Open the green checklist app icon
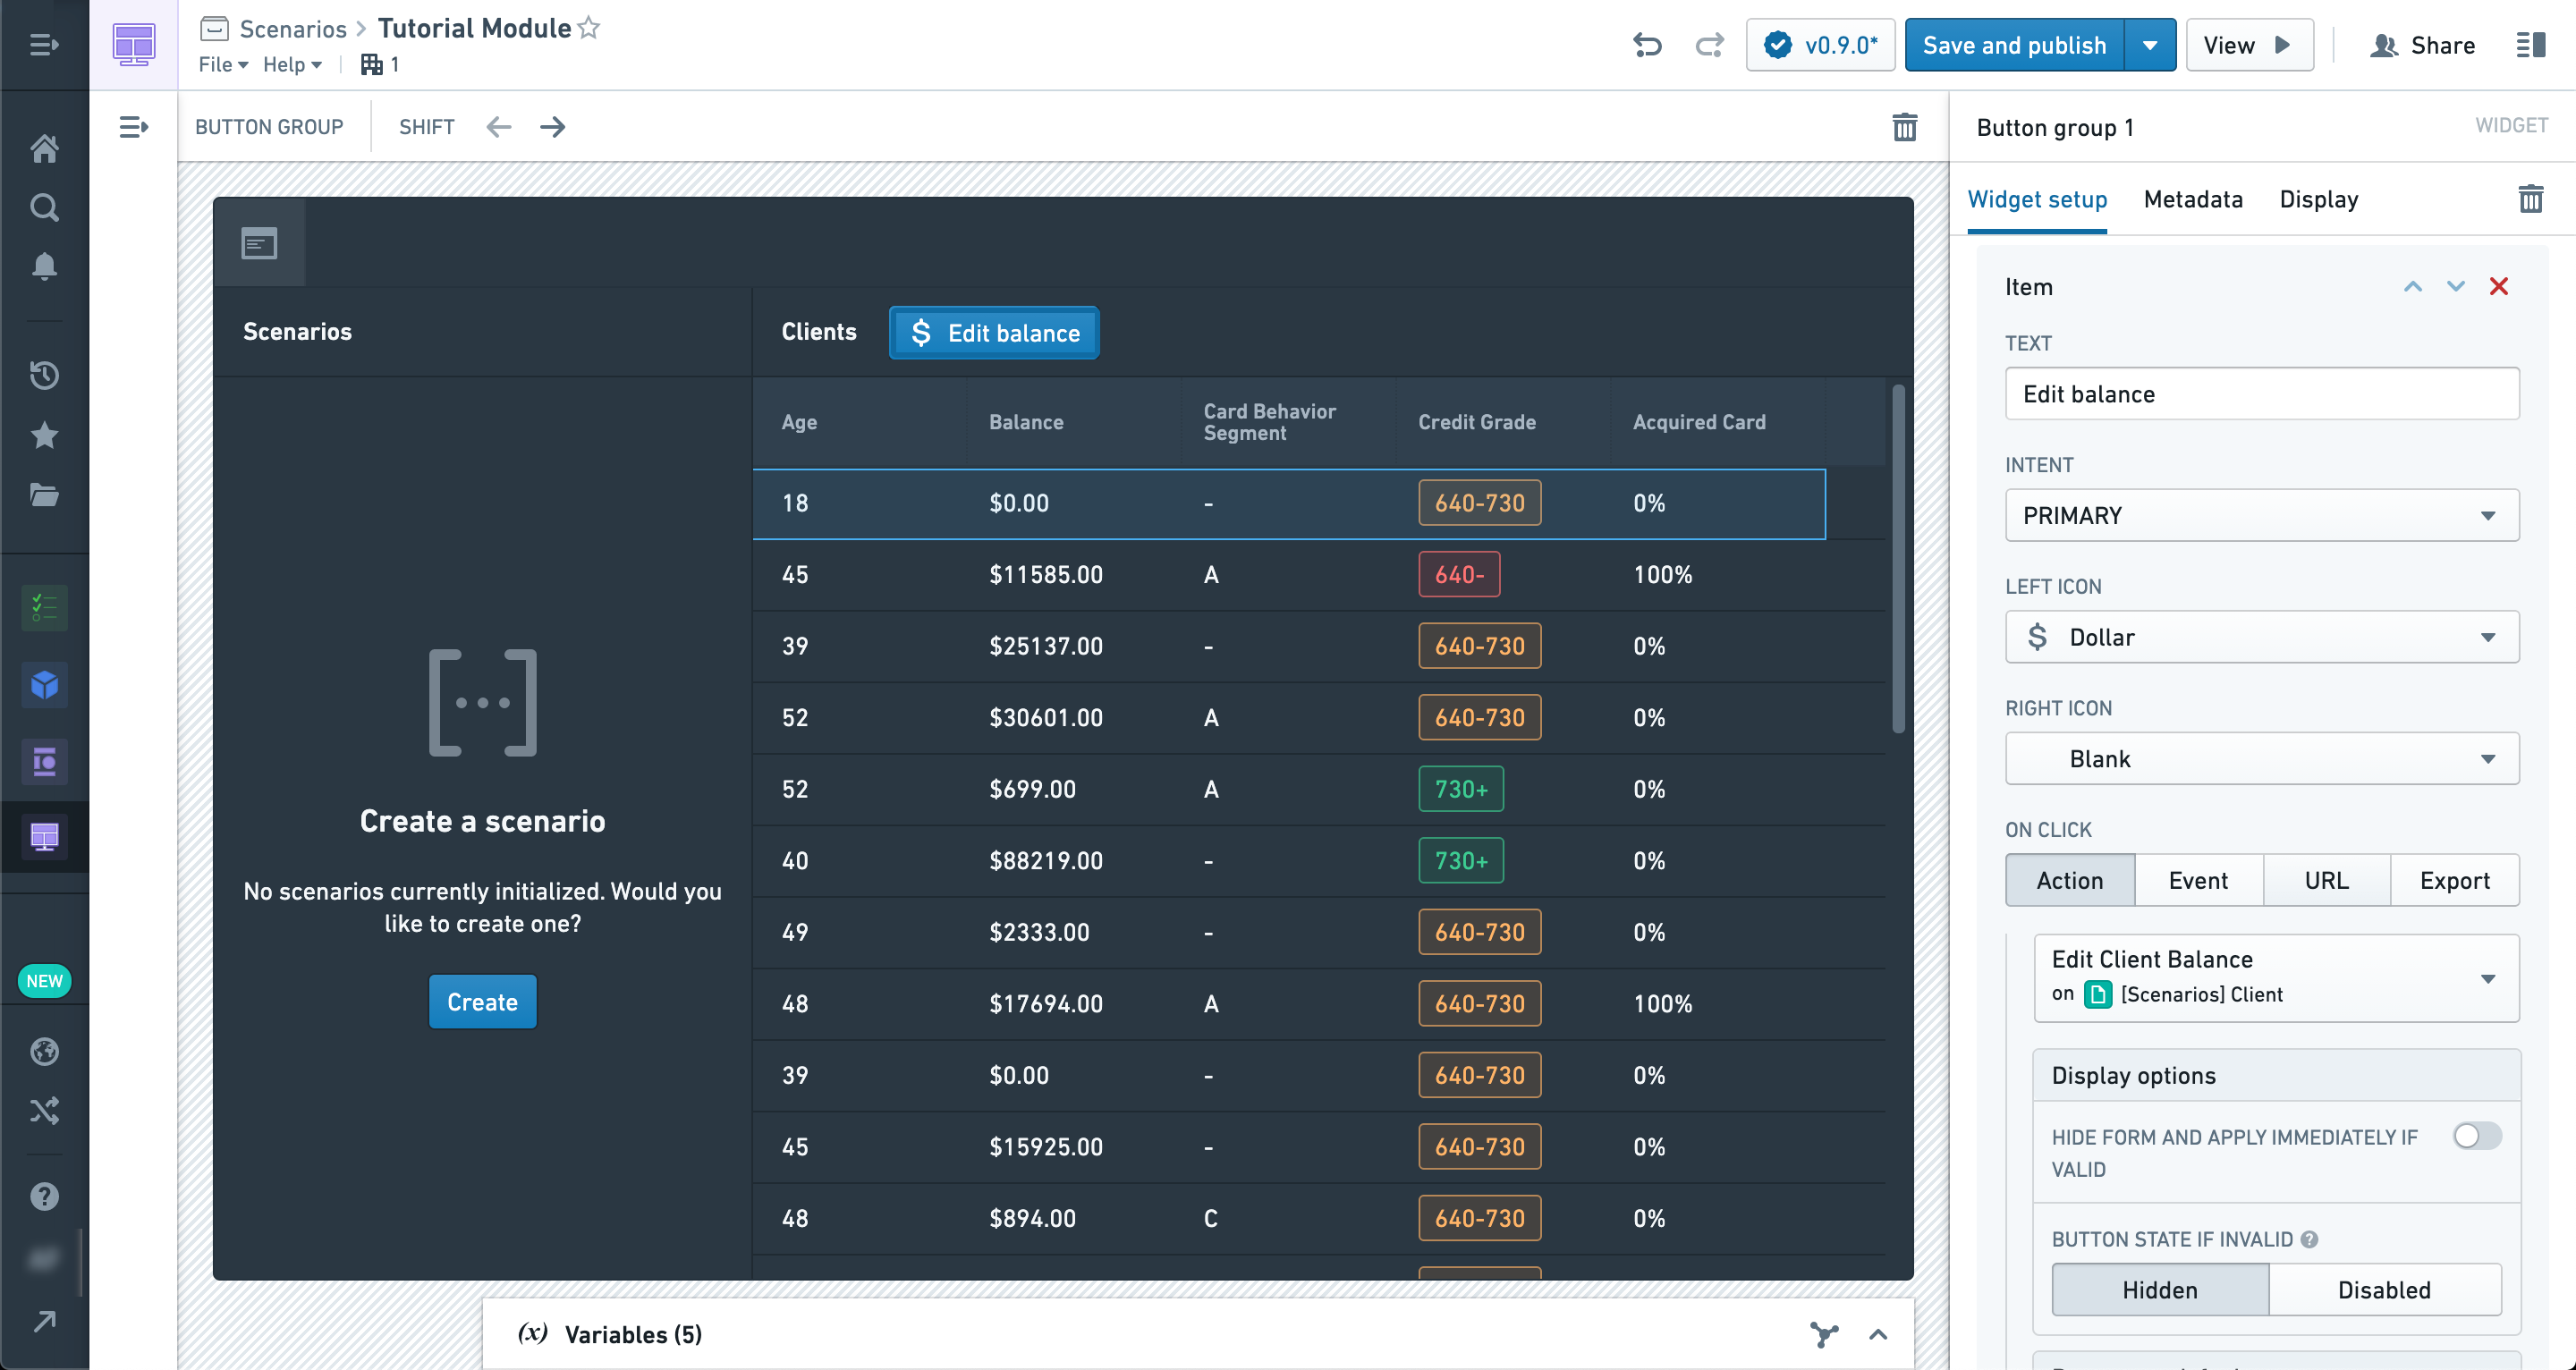The height and width of the screenshot is (1370, 2576). [44, 607]
